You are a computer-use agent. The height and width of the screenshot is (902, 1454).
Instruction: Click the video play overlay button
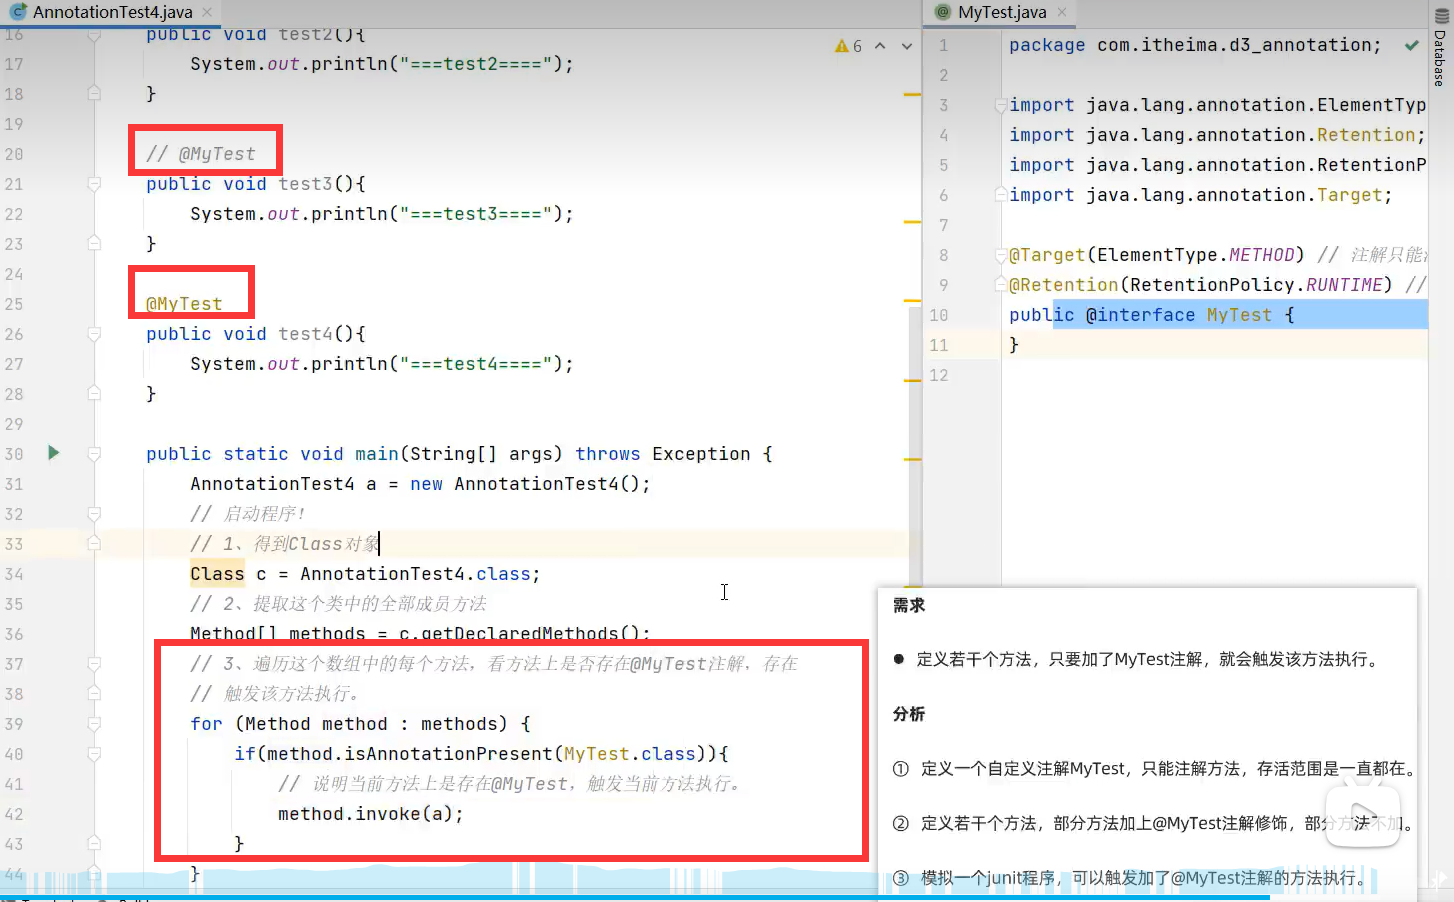tap(1362, 816)
